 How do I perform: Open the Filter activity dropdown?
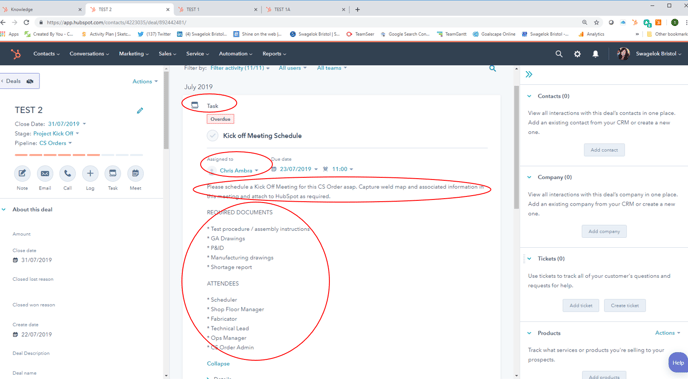(240, 68)
